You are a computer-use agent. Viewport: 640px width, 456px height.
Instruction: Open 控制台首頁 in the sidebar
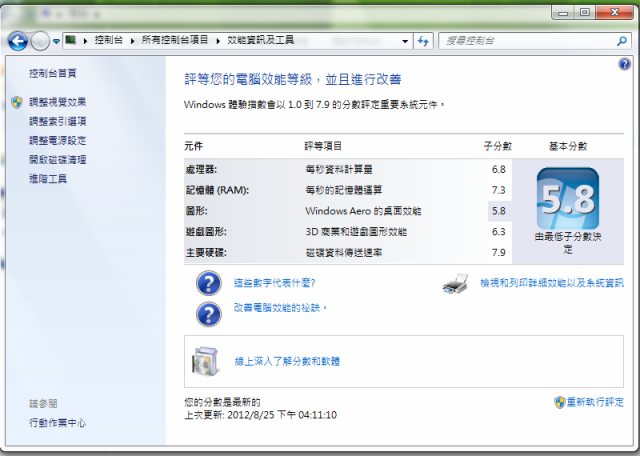(53, 73)
